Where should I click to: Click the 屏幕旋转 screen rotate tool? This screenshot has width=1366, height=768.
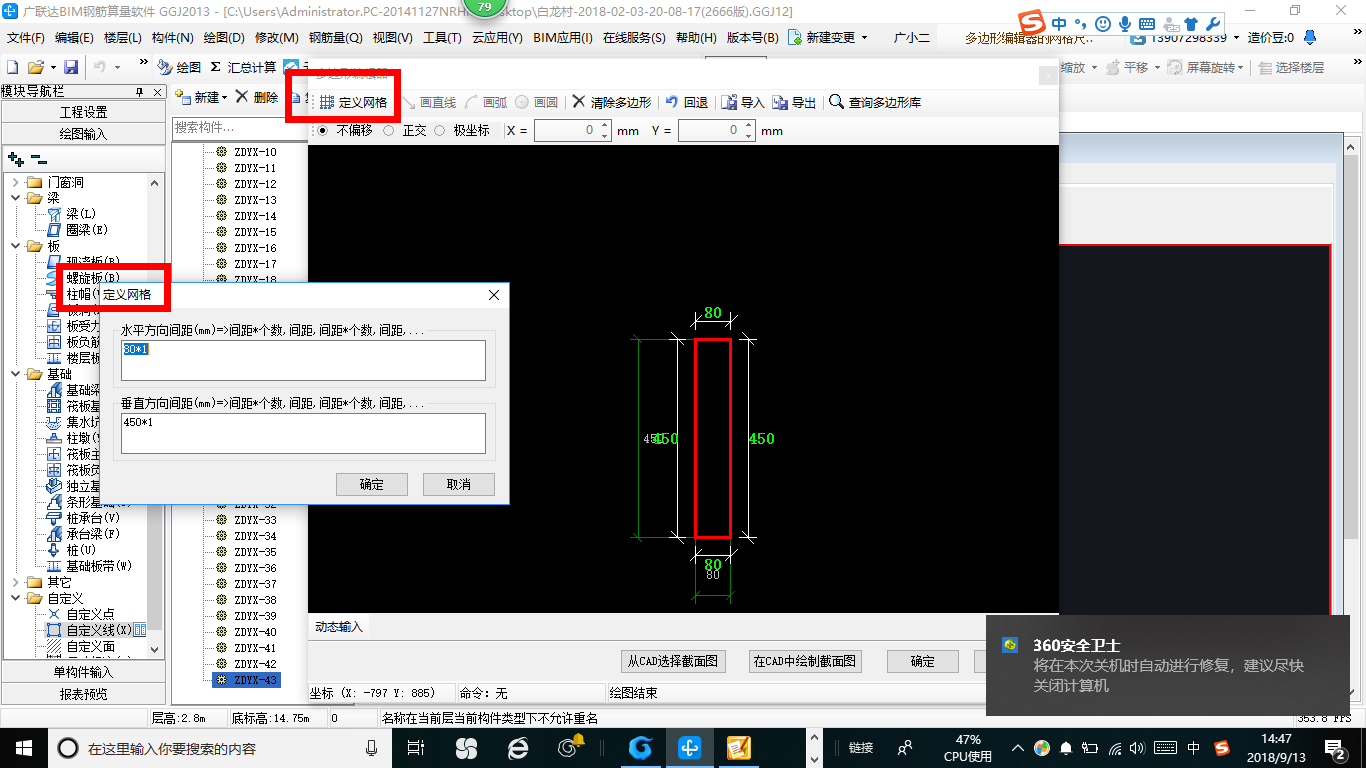(x=1206, y=67)
